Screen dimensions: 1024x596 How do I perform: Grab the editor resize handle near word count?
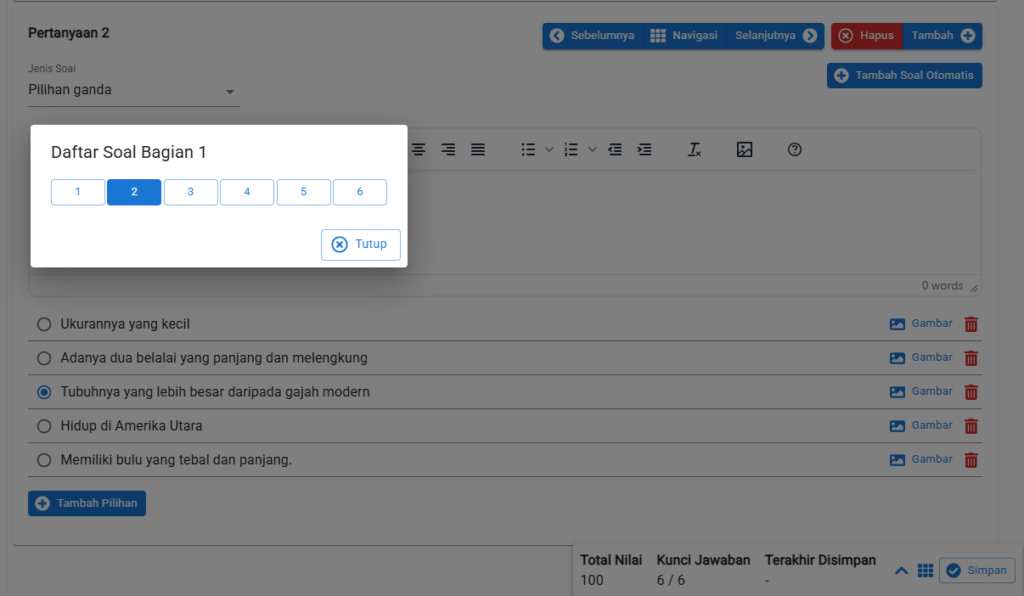[974, 288]
